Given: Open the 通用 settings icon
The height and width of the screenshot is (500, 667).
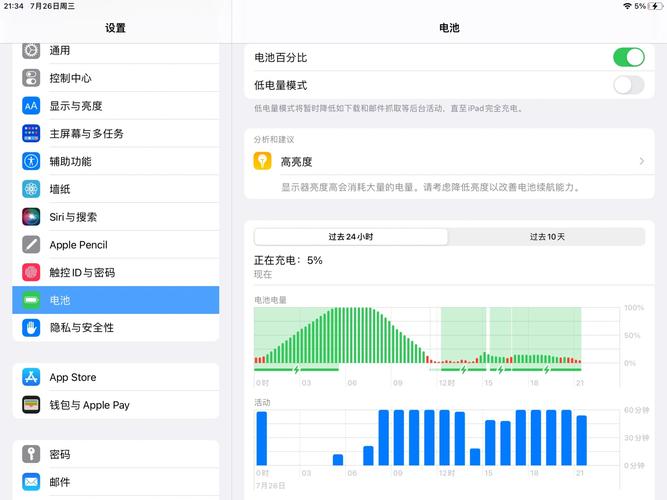Looking at the screenshot, I should click(31, 51).
